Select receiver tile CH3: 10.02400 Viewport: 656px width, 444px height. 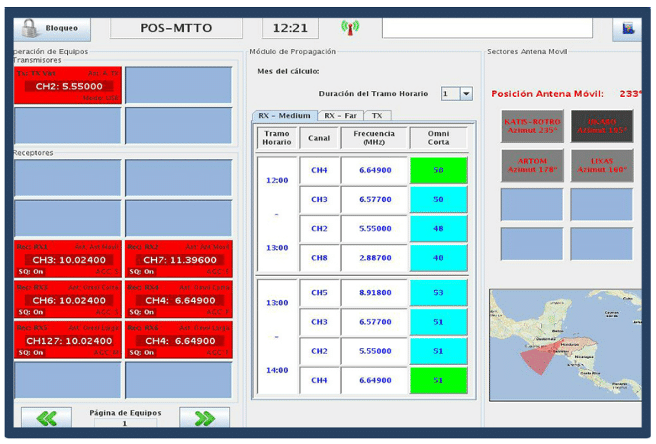pyautogui.click(x=66, y=259)
